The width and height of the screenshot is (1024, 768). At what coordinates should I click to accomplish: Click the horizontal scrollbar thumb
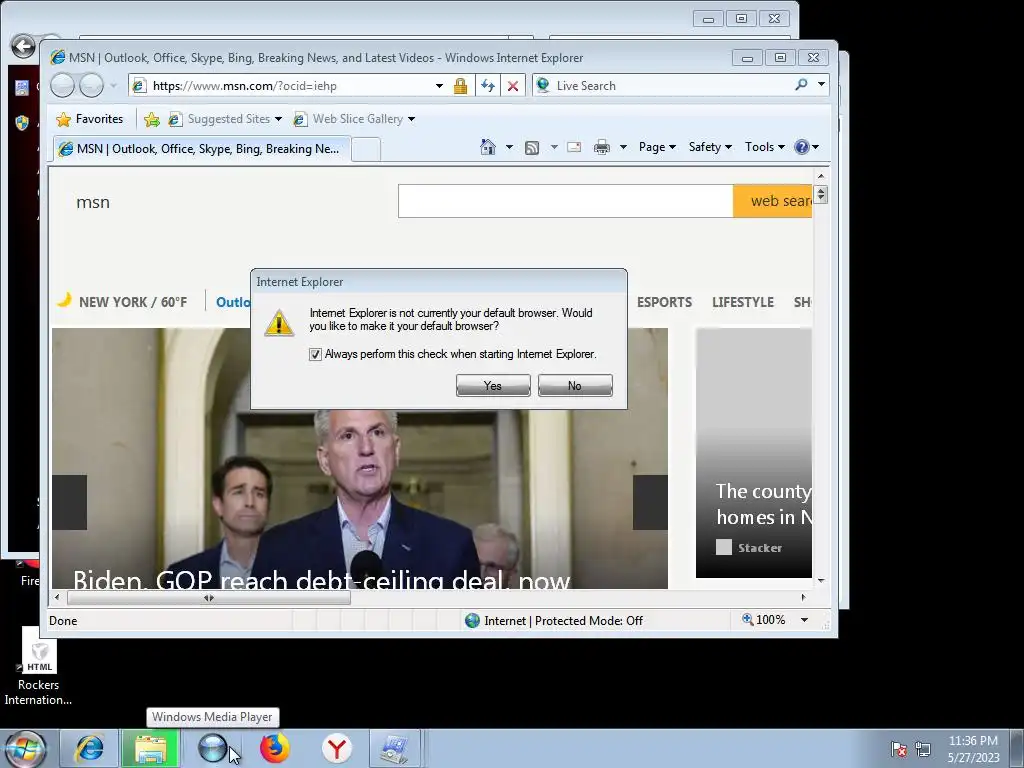[209, 598]
